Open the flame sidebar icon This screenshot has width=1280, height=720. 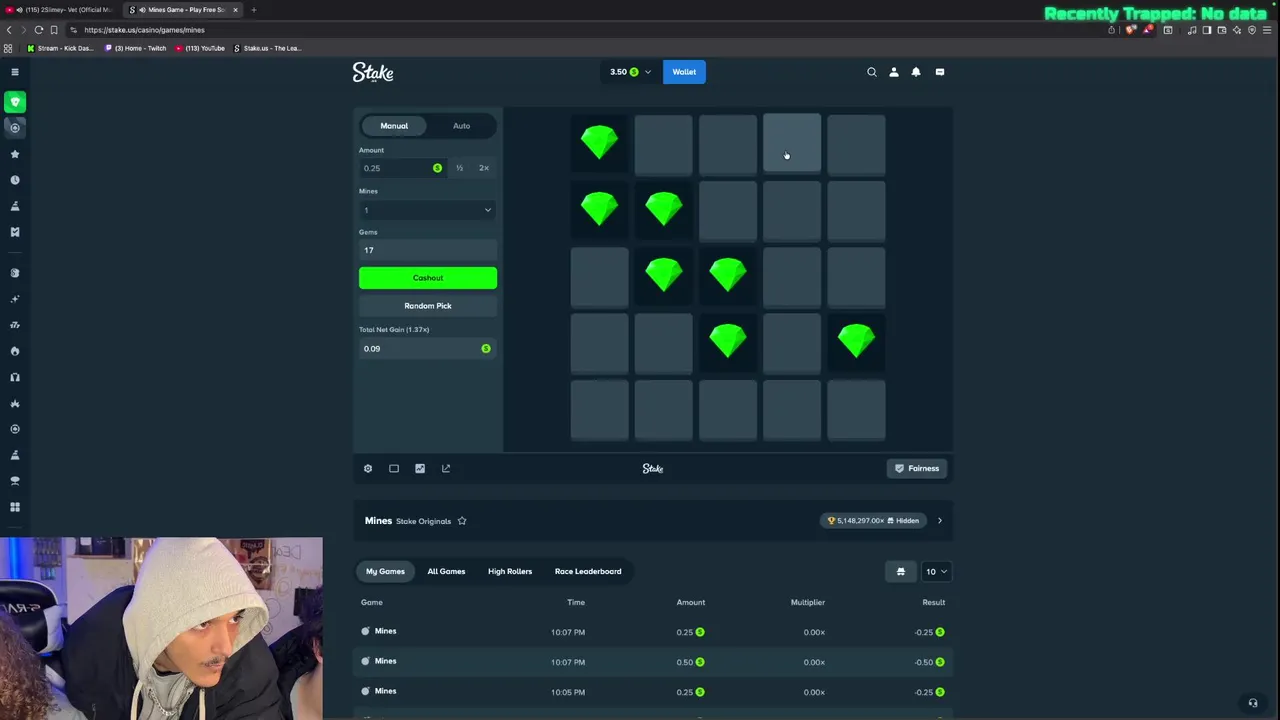point(15,351)
